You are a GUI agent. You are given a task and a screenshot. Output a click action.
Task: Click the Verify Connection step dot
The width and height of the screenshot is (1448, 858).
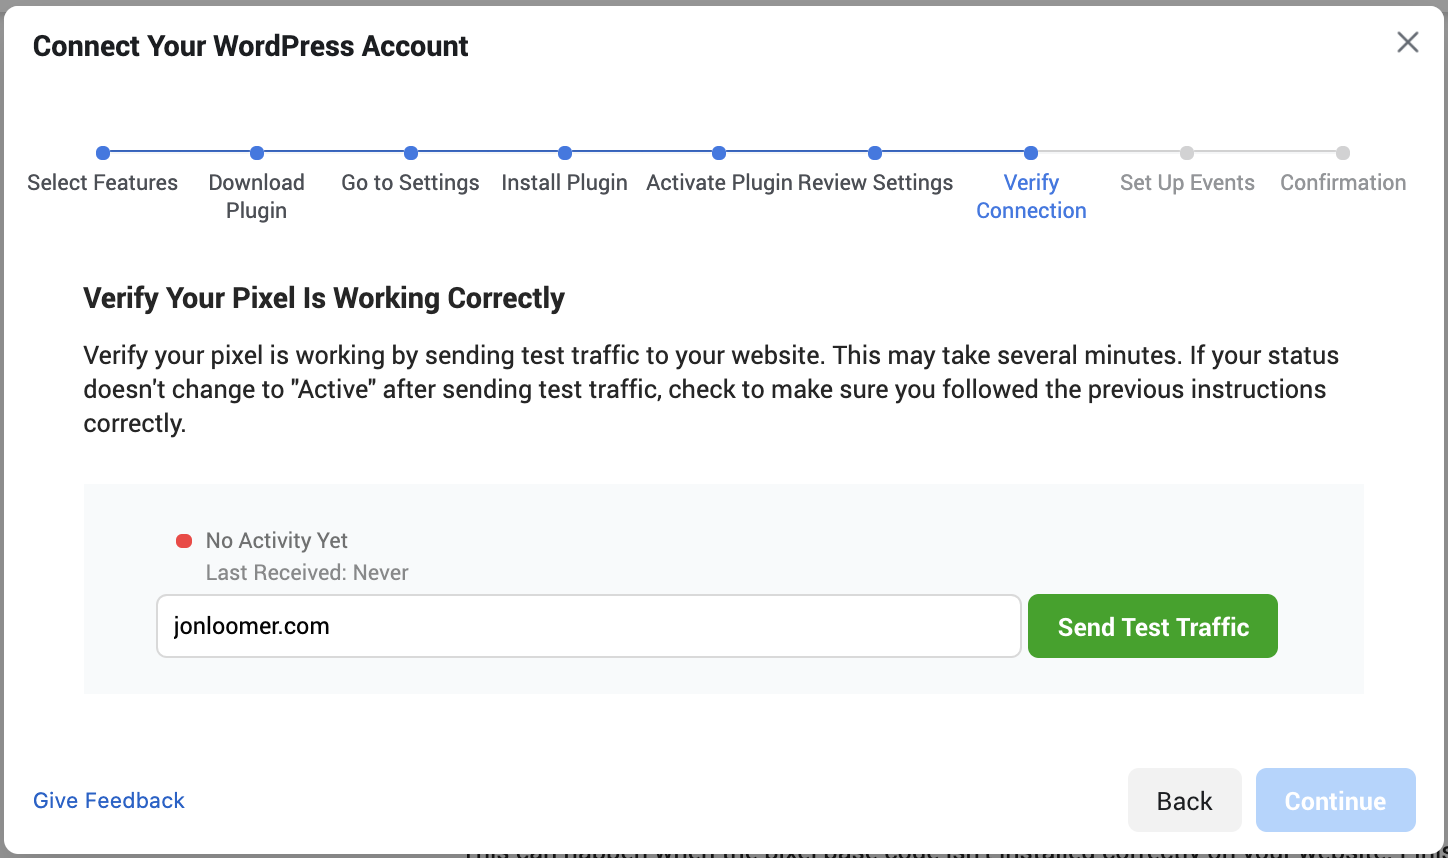[x=1031, y=153]
